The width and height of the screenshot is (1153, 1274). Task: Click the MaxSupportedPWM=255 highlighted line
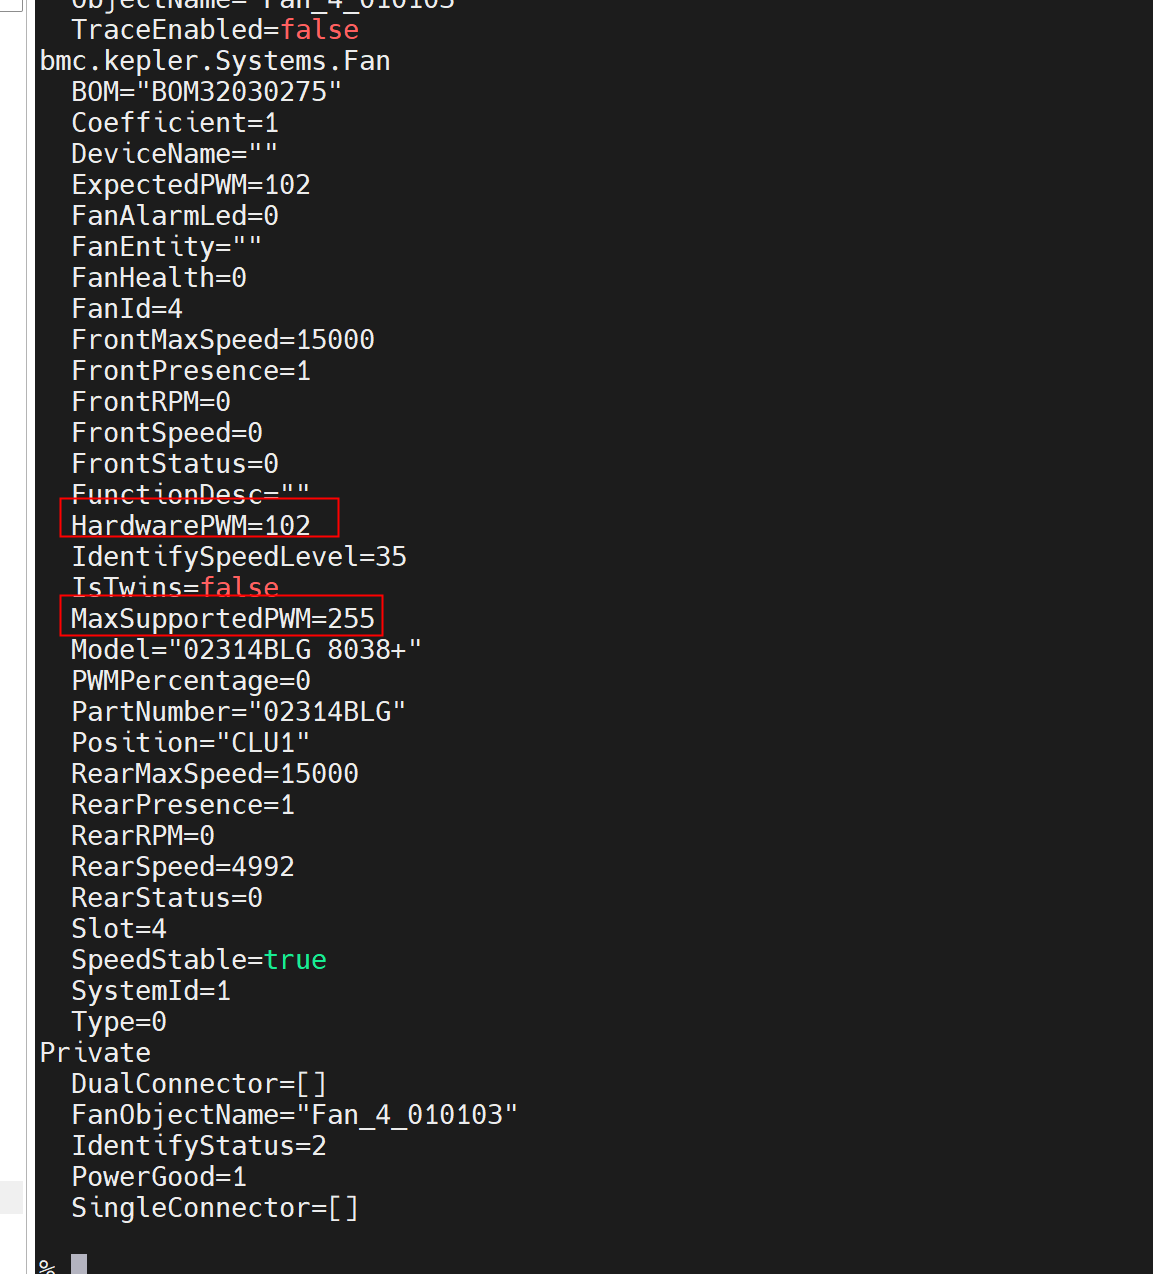click(222, 618)
